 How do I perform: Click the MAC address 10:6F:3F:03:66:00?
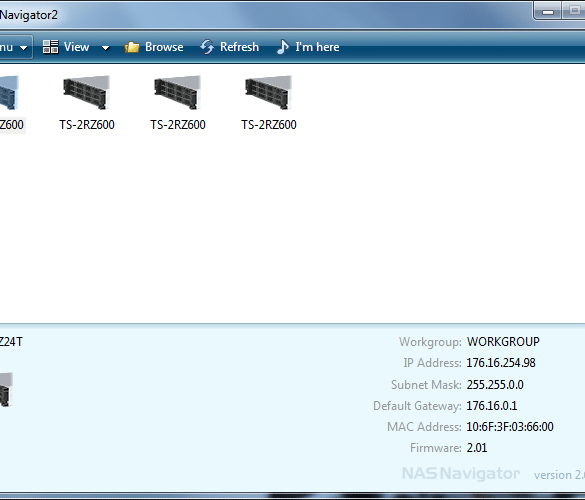(510, 427)
